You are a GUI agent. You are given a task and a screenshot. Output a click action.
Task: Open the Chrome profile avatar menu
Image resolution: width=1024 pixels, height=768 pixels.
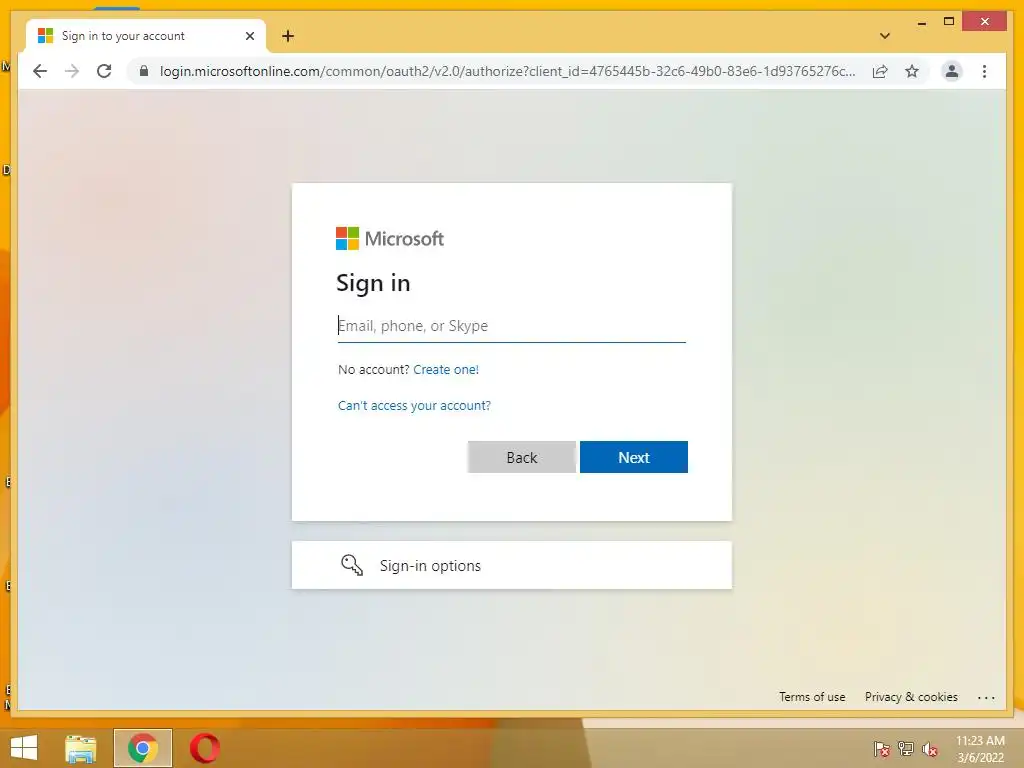pos(952,71)
